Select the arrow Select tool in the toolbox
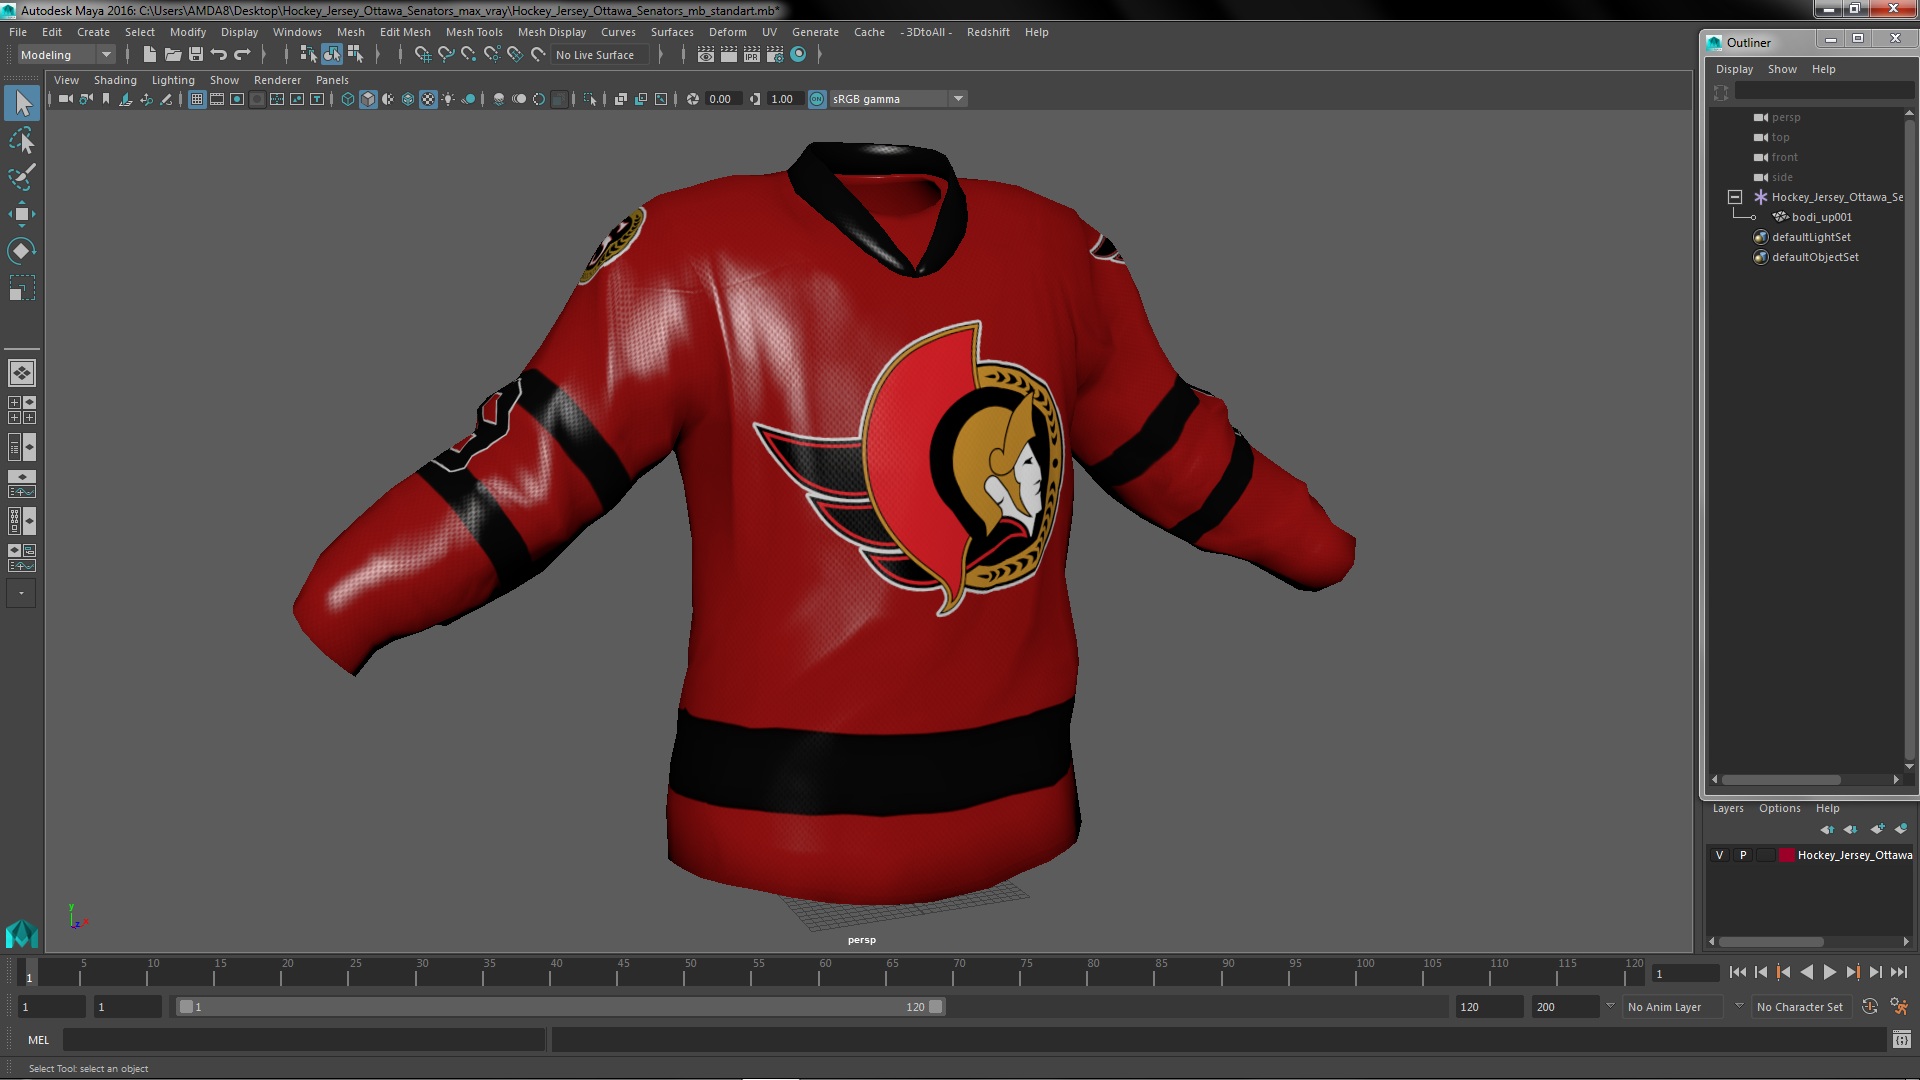 (x=22, y=103)
